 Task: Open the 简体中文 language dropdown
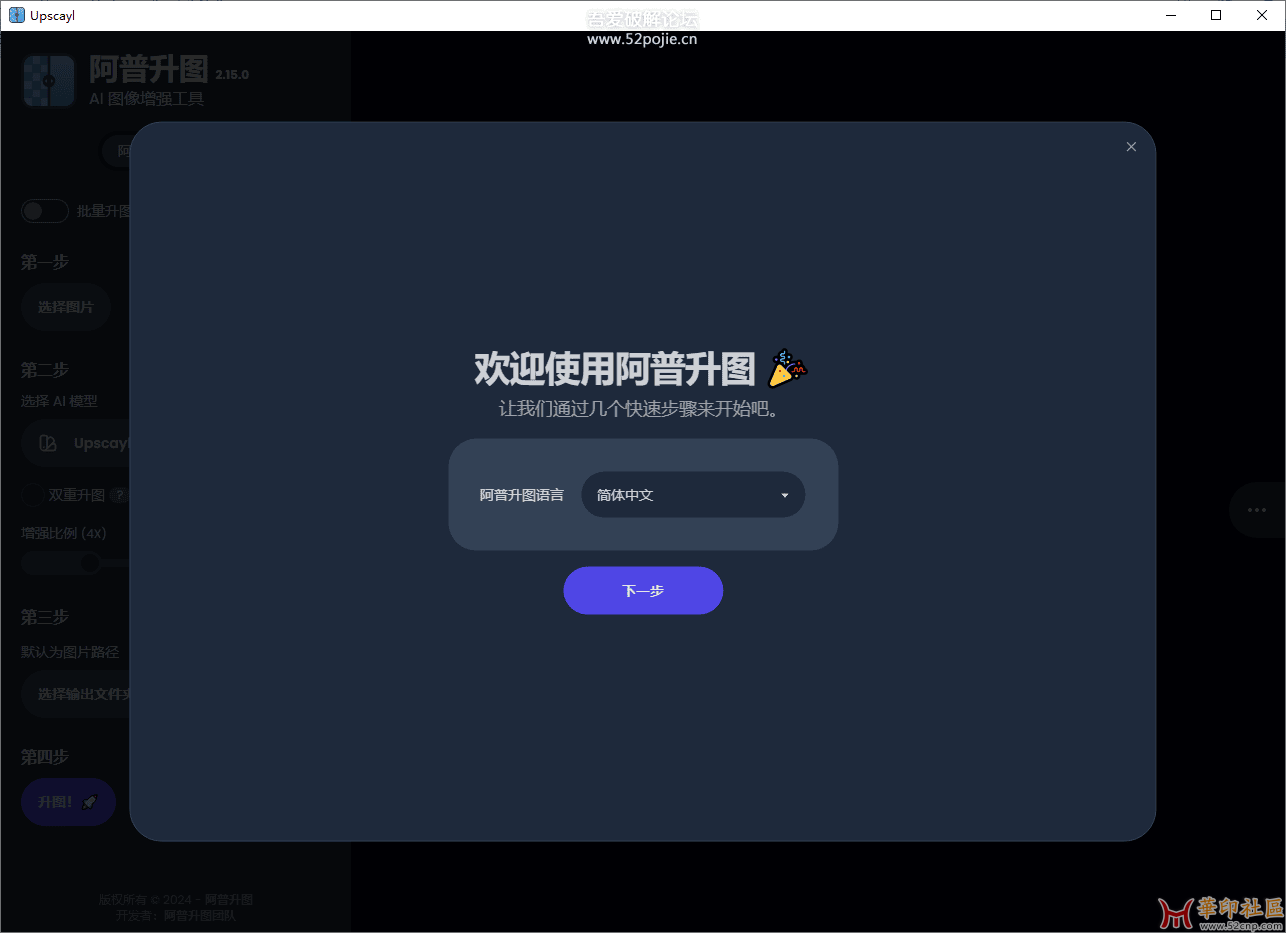click(693, 495)
